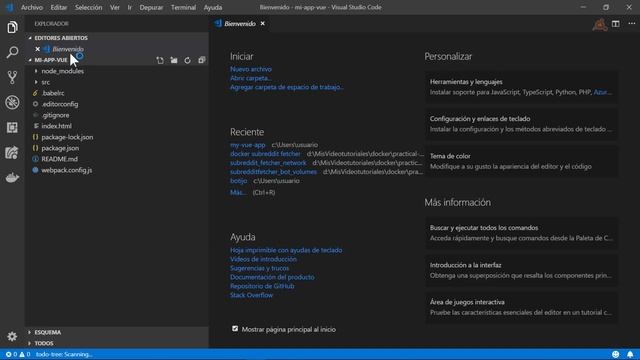The image size is (640, 360).
Task: Open the Search view in activity bar
Action: tap(12, 52)
